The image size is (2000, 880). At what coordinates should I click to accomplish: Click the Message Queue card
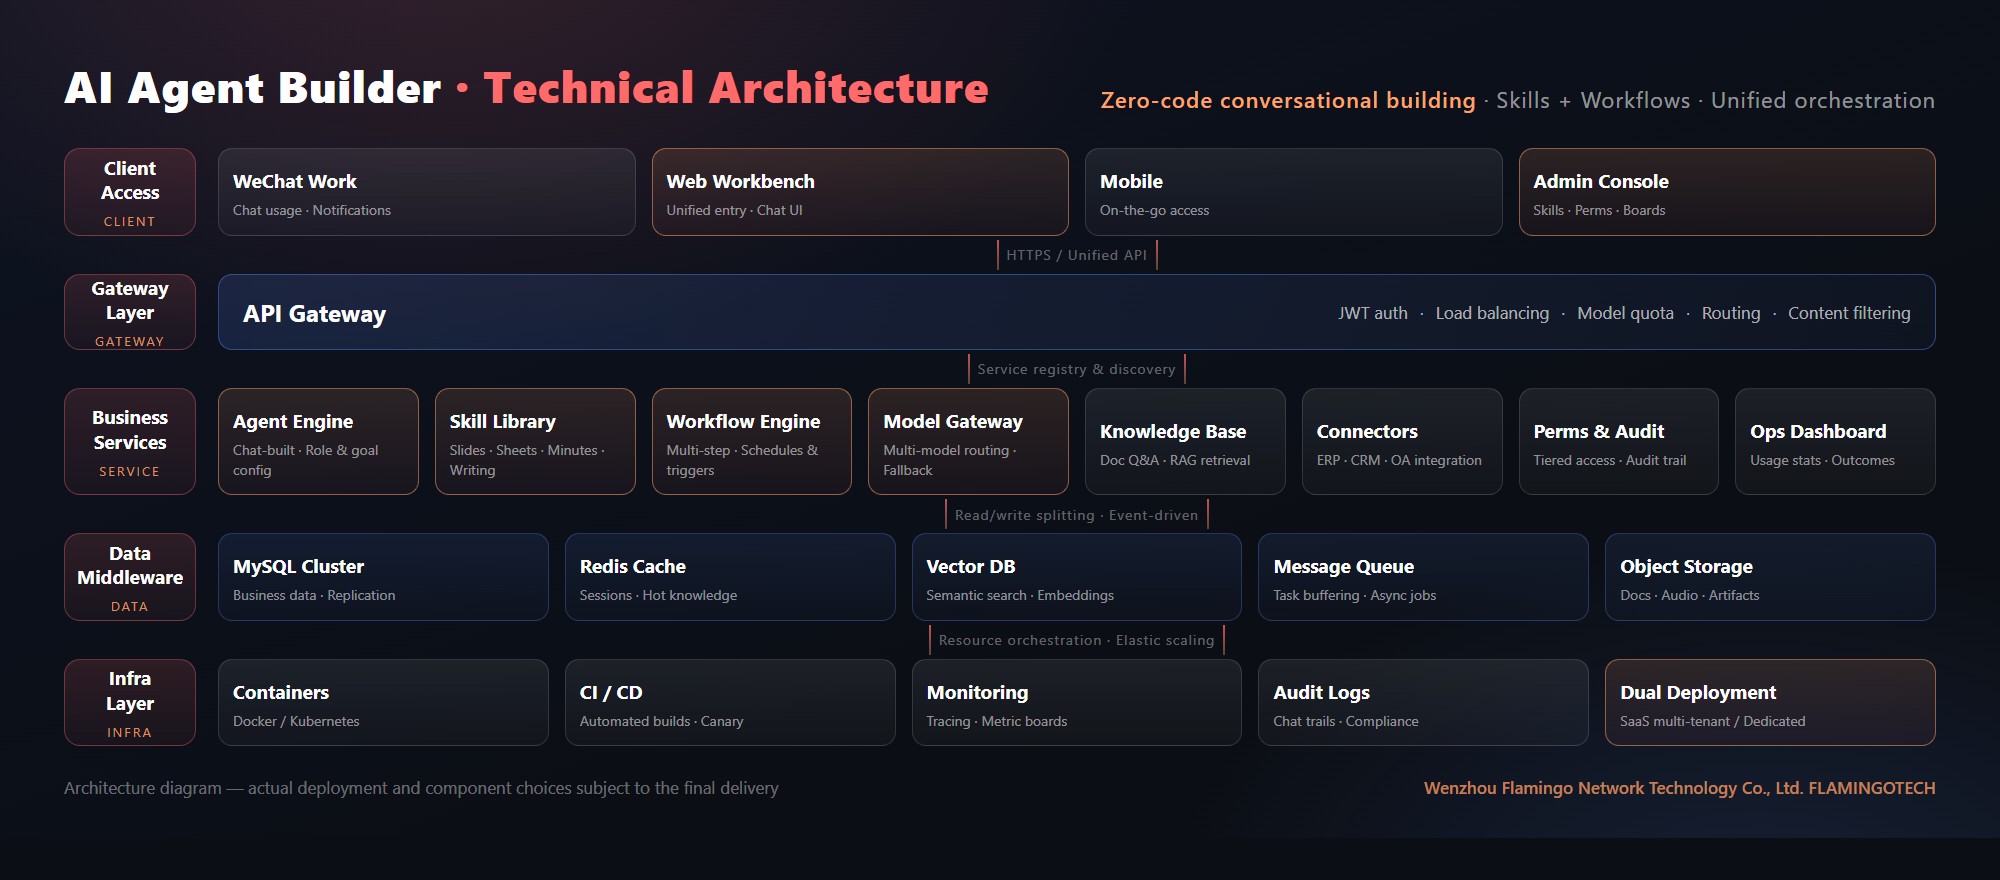(1423, 577)
